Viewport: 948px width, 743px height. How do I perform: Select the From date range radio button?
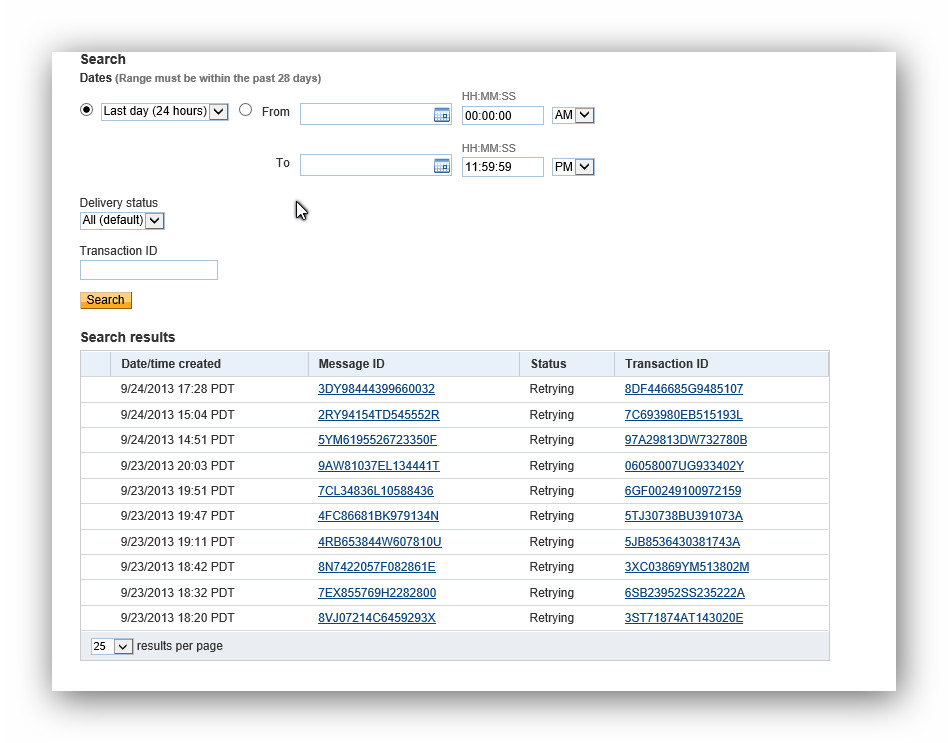pyautogui.click(x=246, y=110)
